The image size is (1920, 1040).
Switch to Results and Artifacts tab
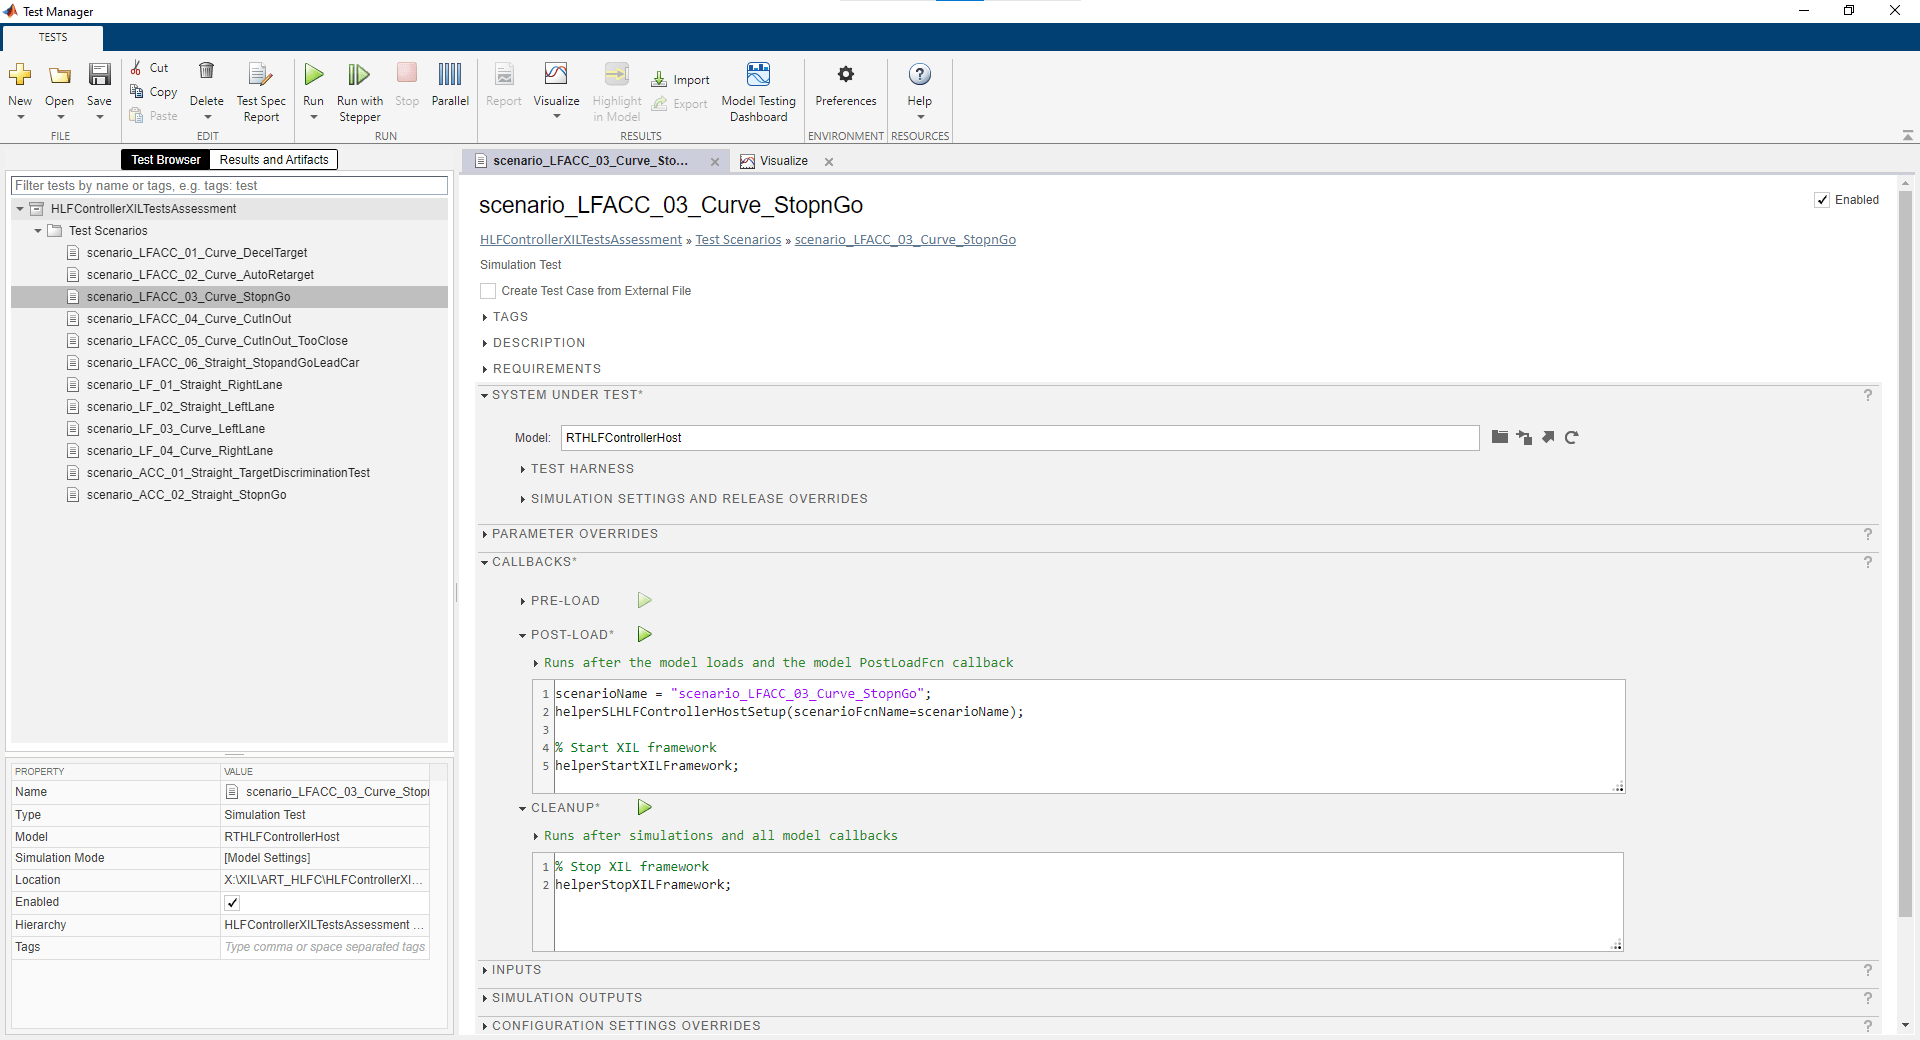click(x=274, y=160)
